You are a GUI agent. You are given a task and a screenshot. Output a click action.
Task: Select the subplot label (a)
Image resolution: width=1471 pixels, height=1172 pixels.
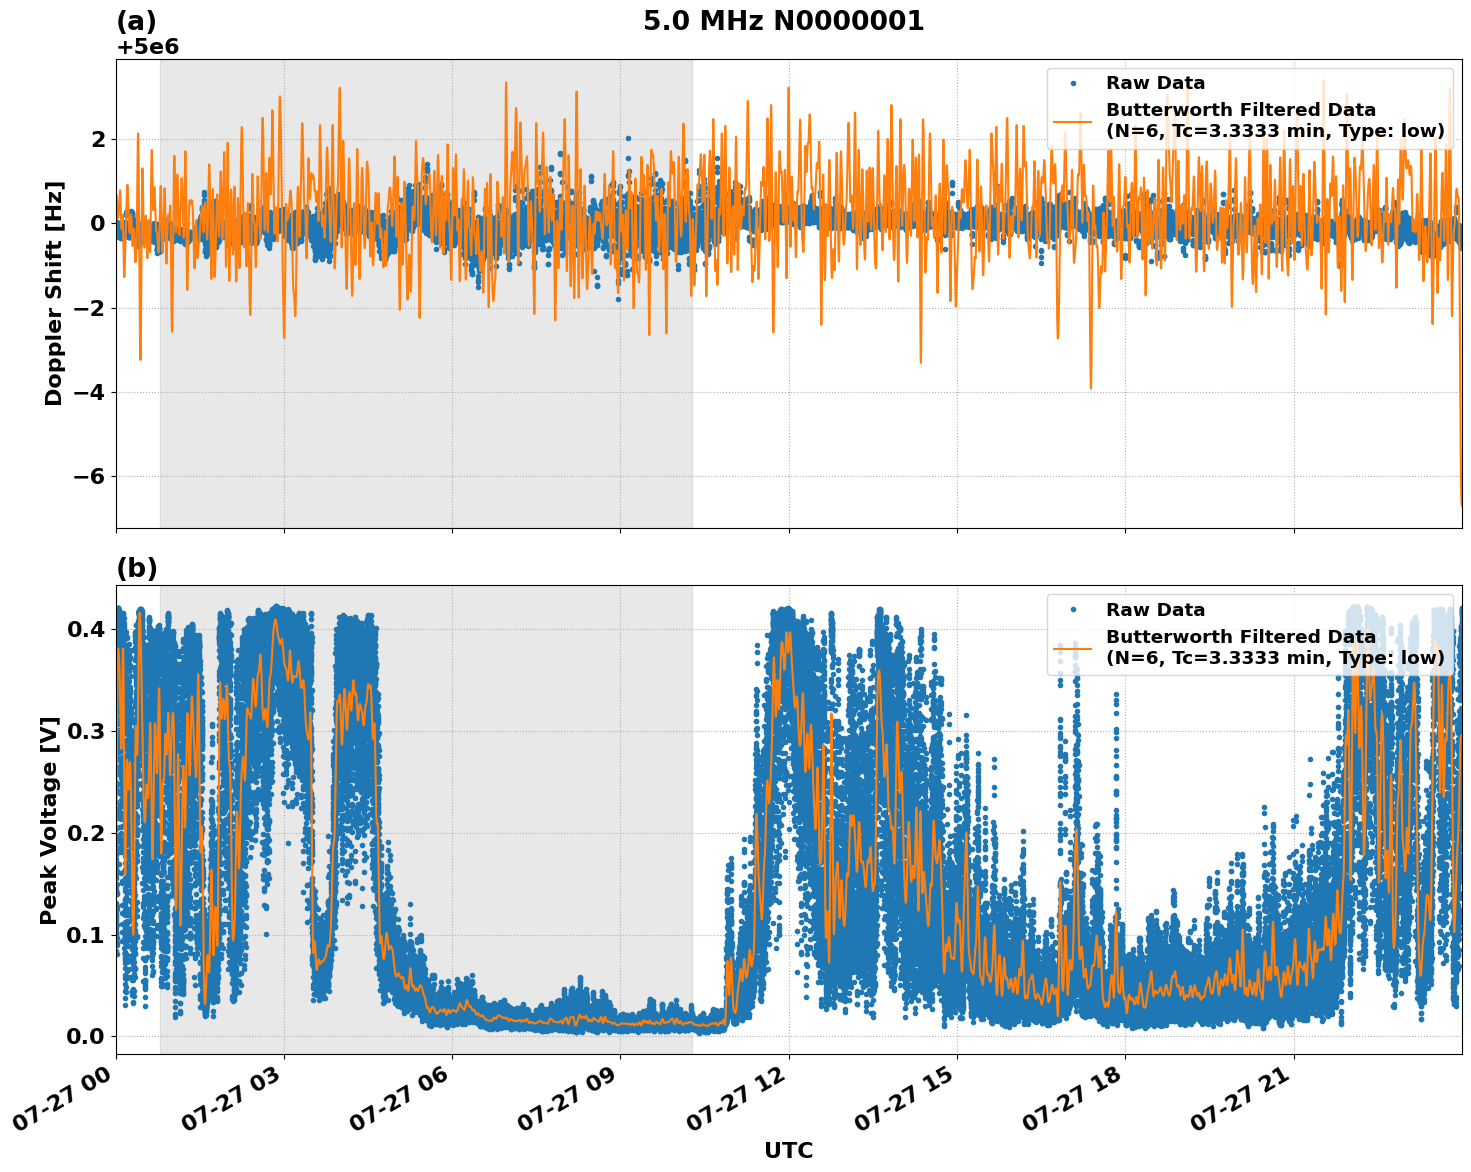pos(135,18)
